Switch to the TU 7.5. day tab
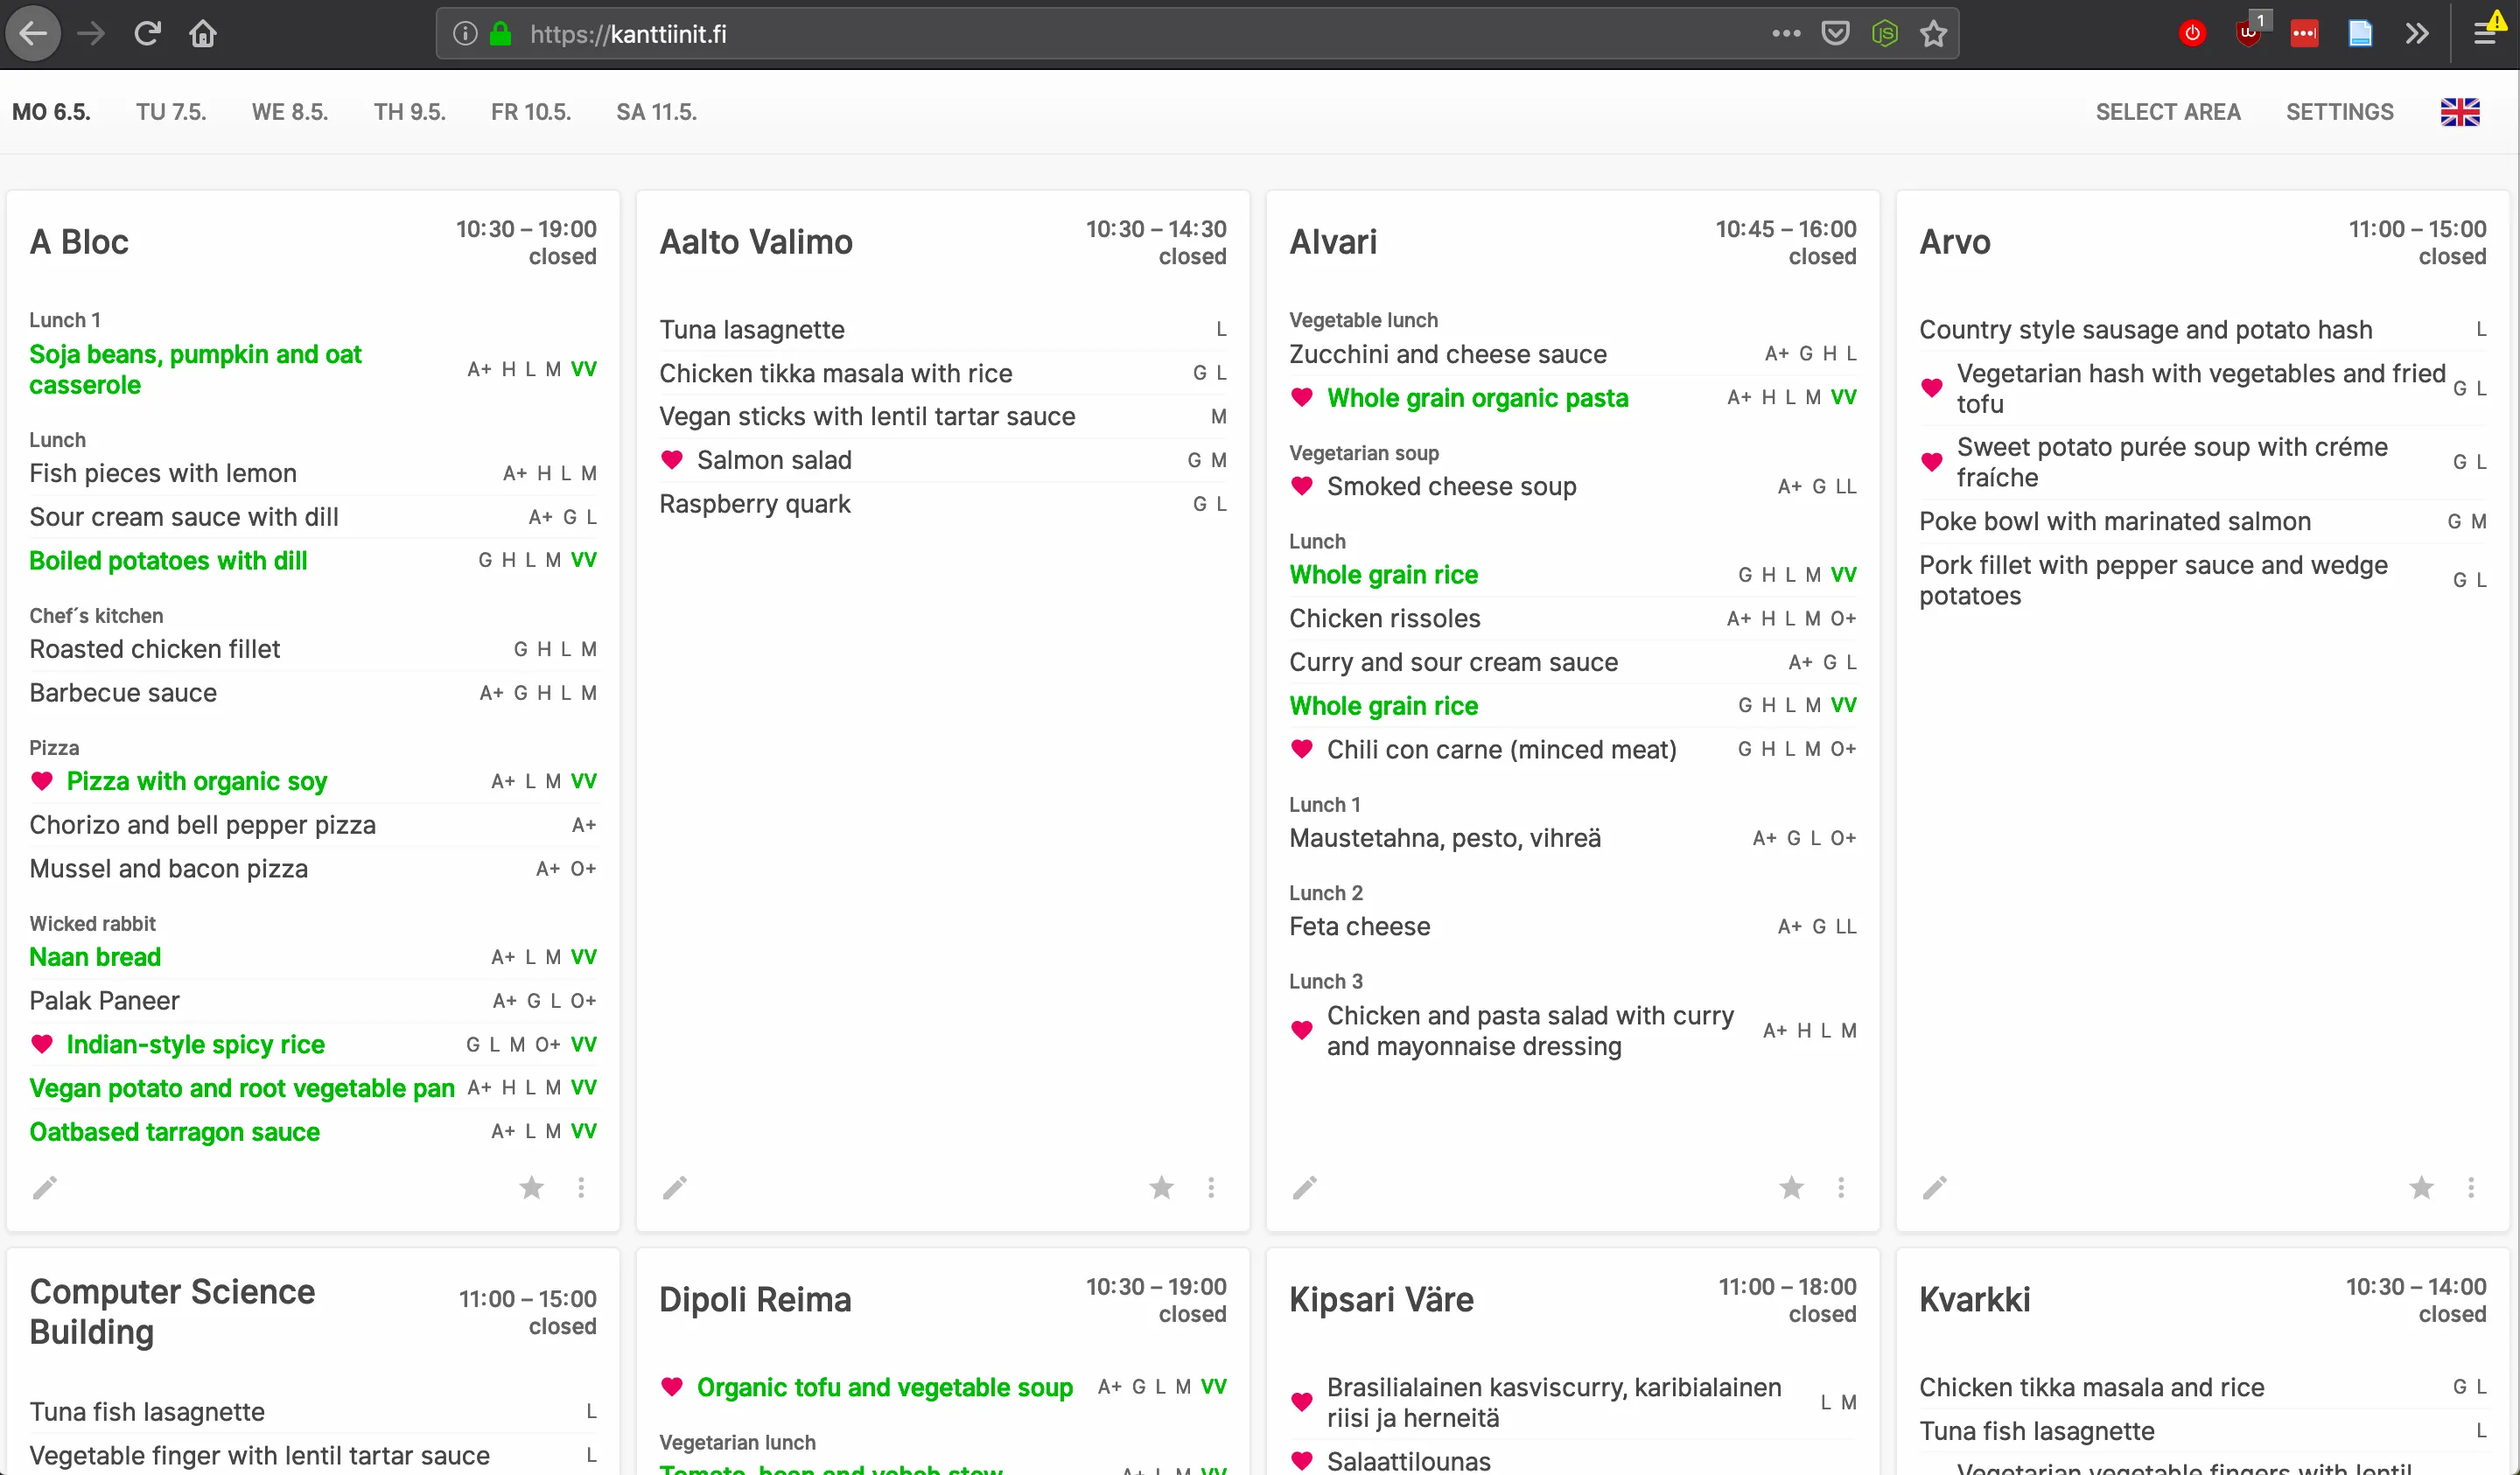 (171, 112)
